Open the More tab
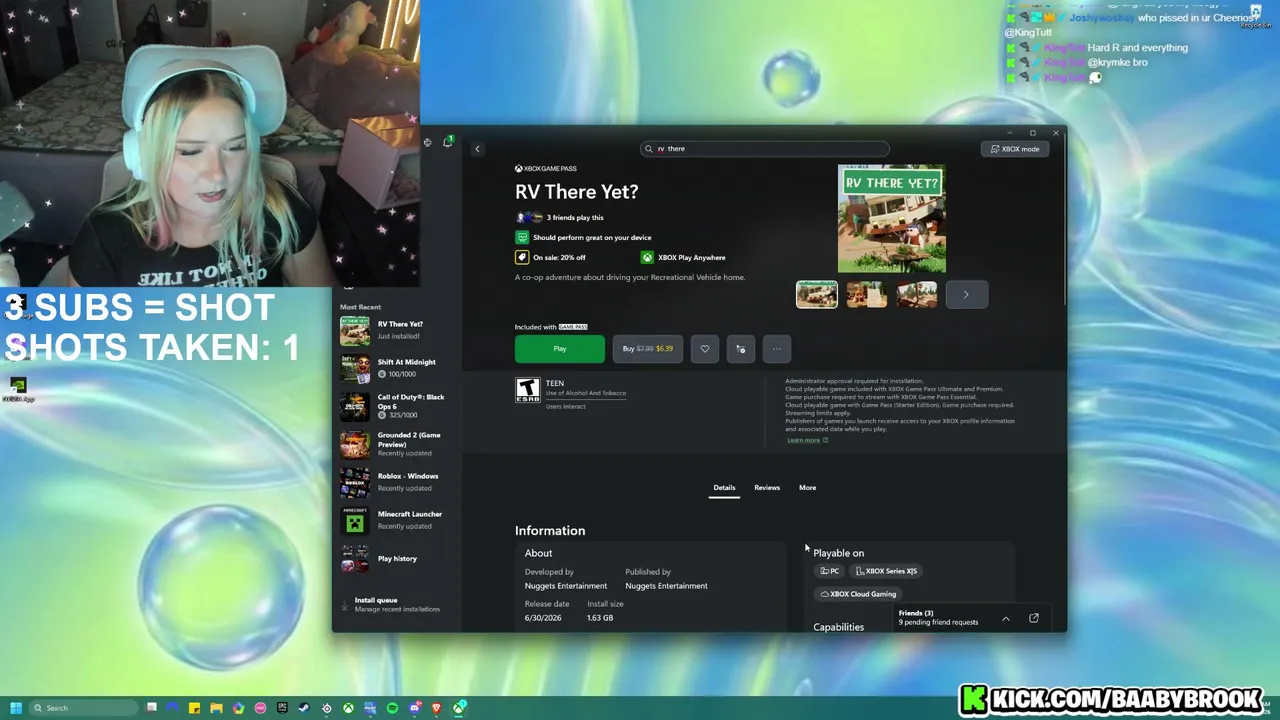Image resolution: width=1280 pixels, height=720 pixels. (x=808, y=488)
